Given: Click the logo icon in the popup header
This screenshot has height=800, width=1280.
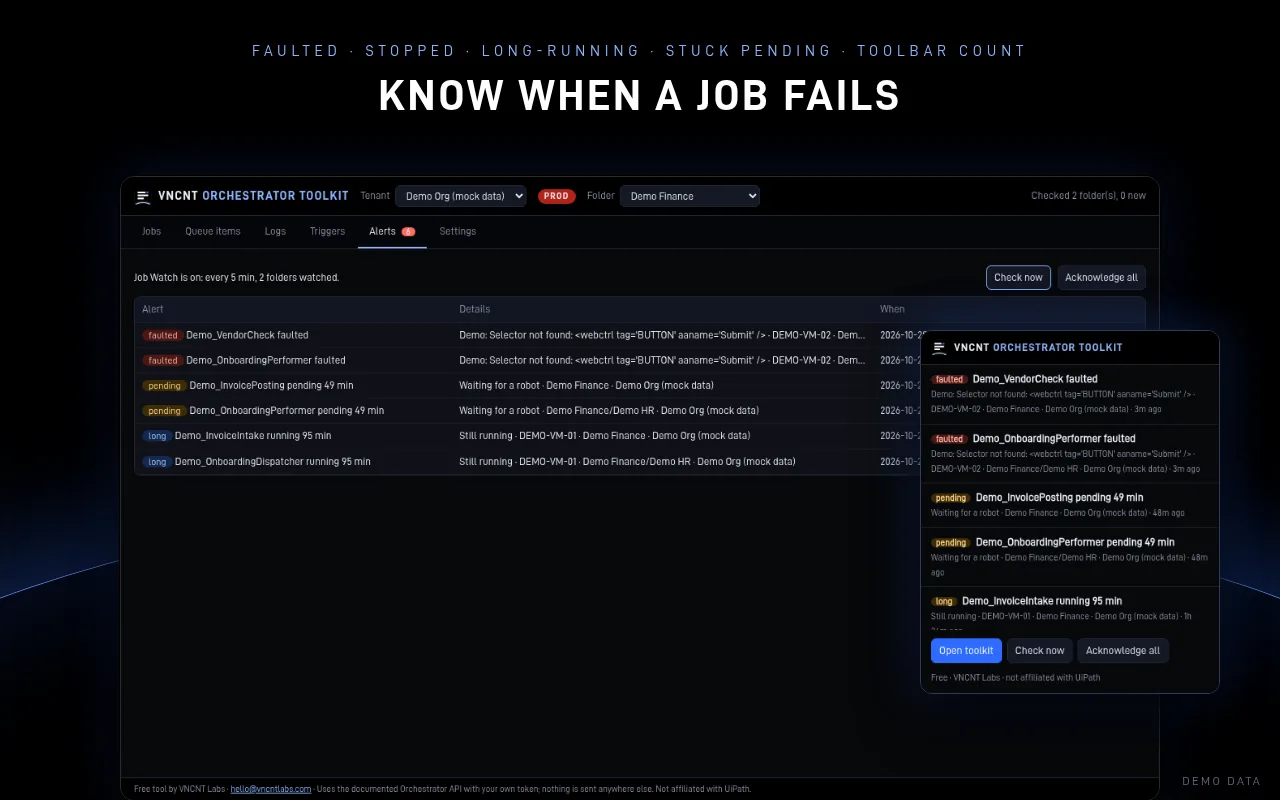Looking at the screenshot, I should coord(939,348).
